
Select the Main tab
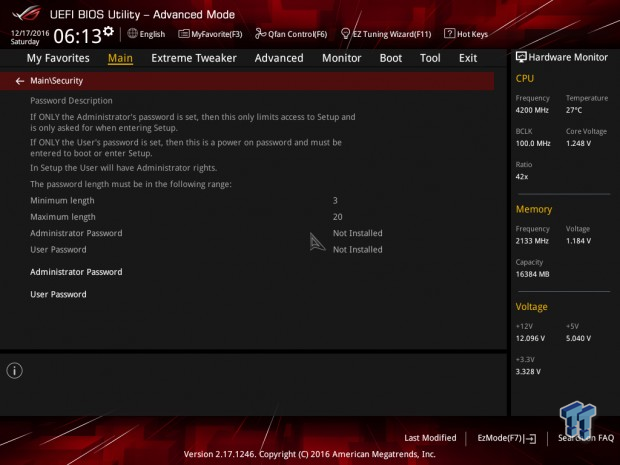coord(120,58)
